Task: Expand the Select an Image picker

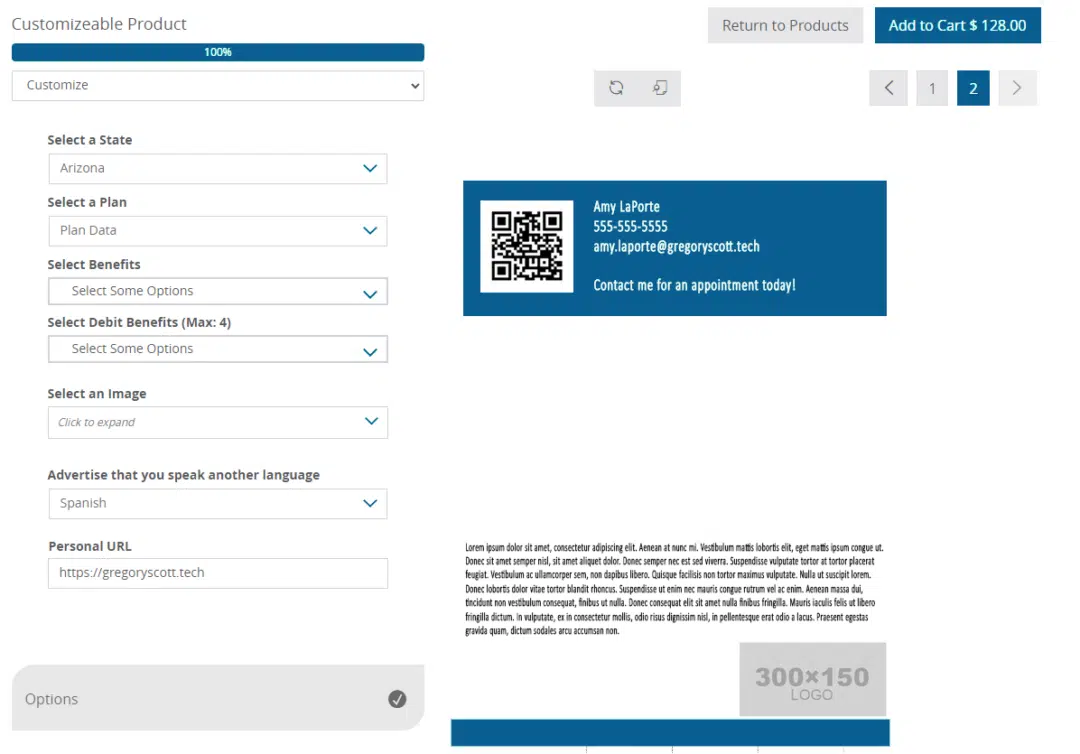Action: pyautogui.click(x=217, y=422)
